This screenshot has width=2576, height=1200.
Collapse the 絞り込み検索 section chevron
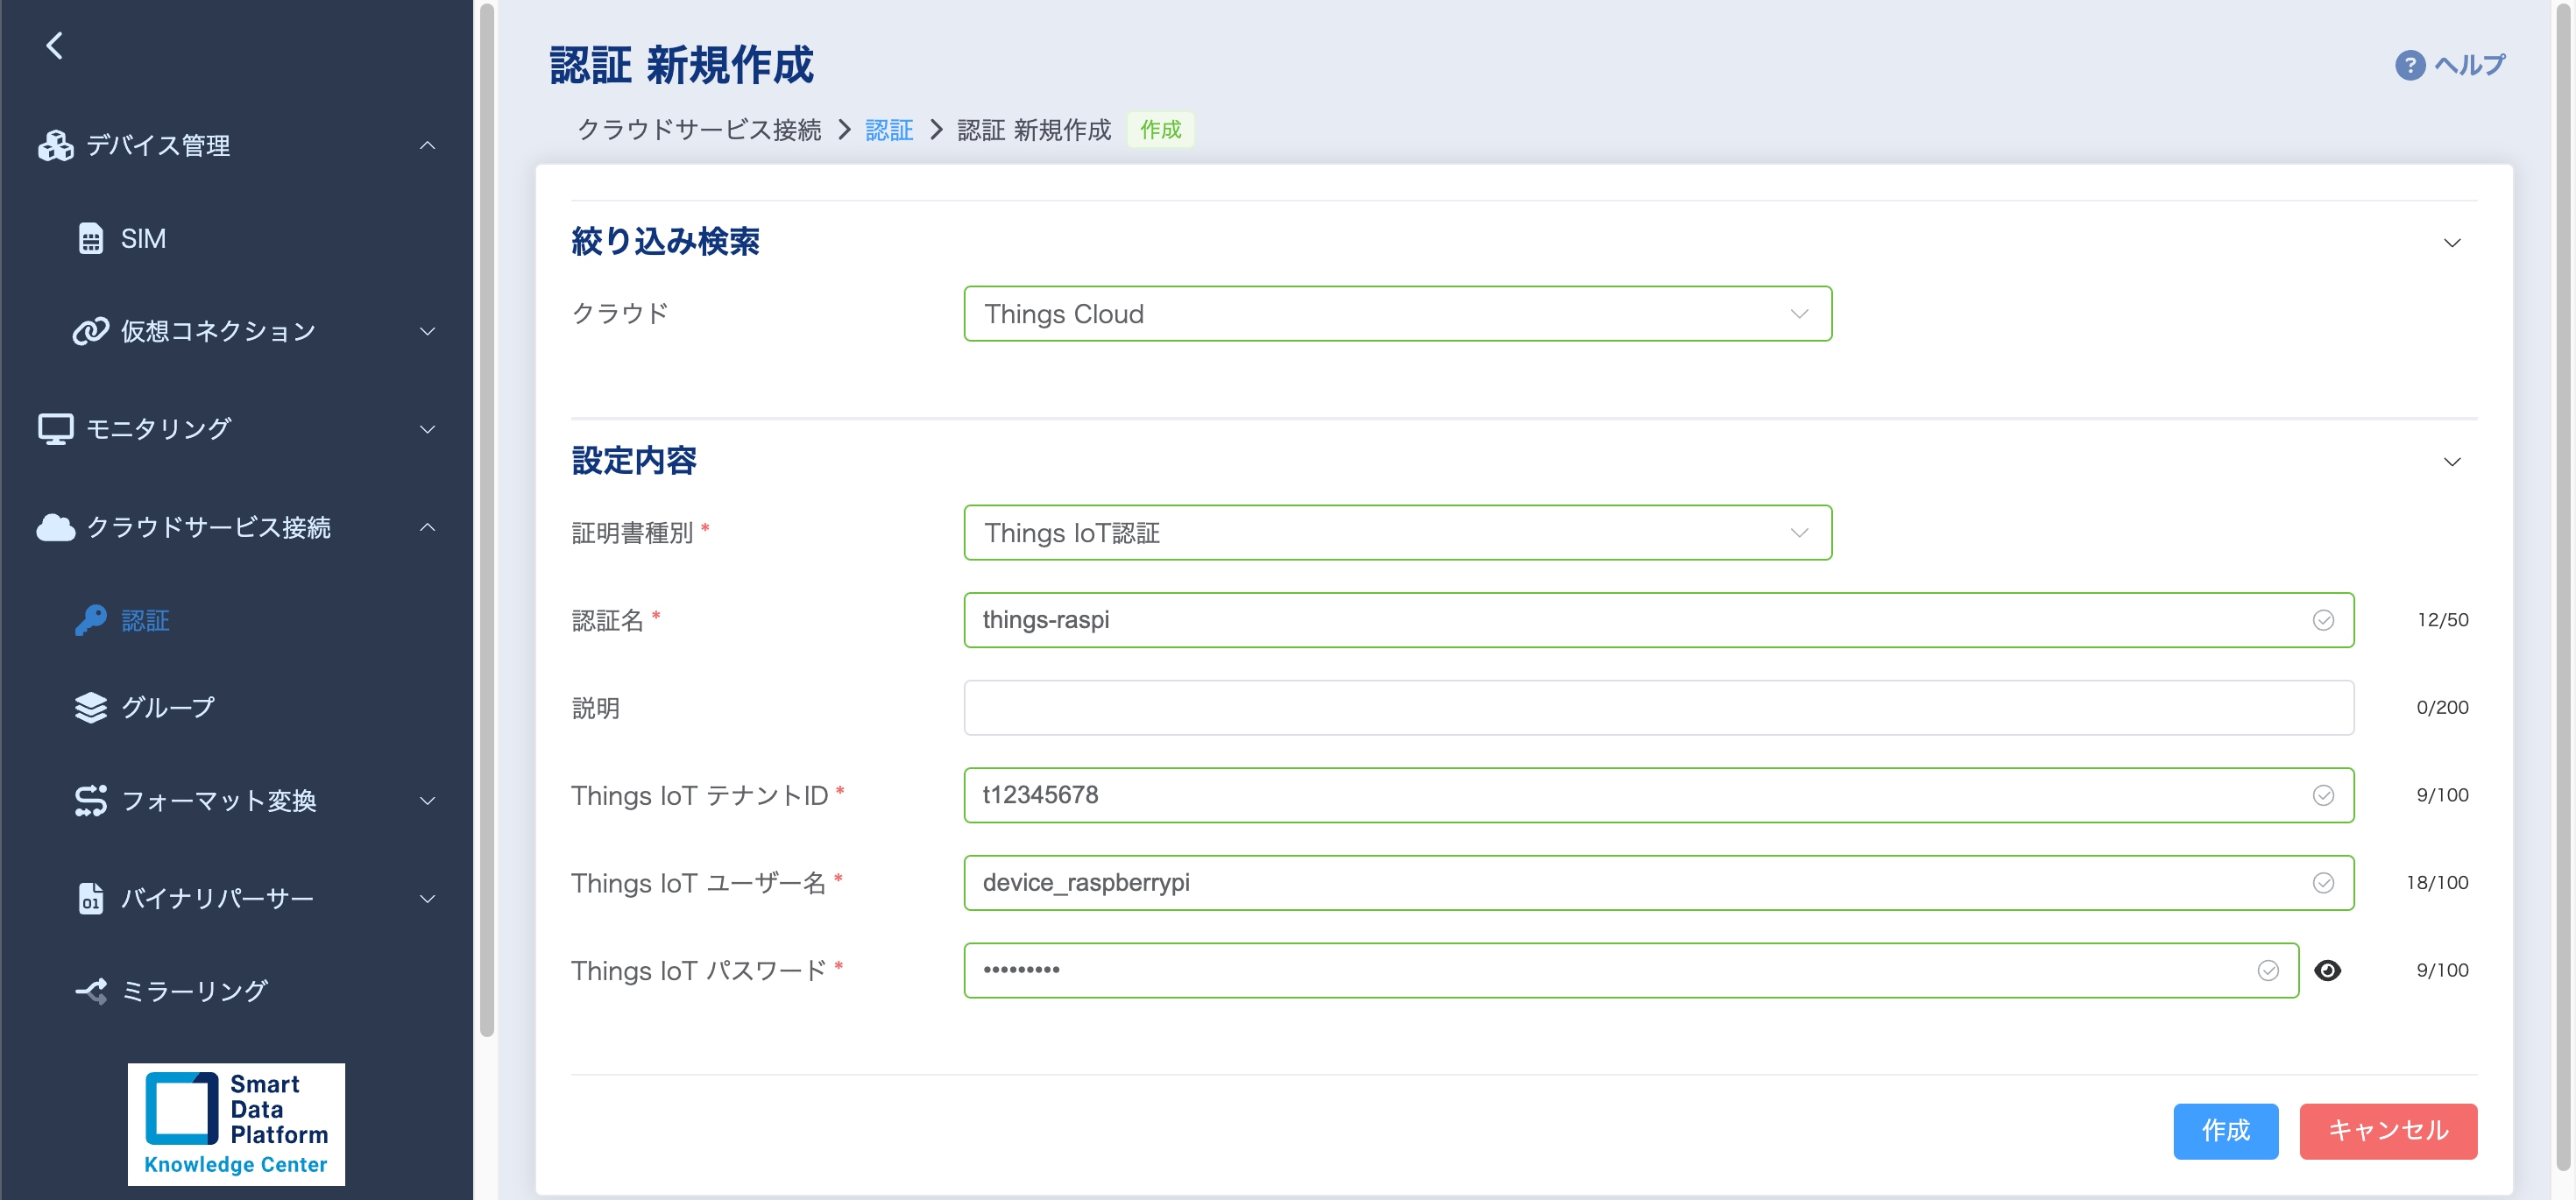coord(2452,243)
